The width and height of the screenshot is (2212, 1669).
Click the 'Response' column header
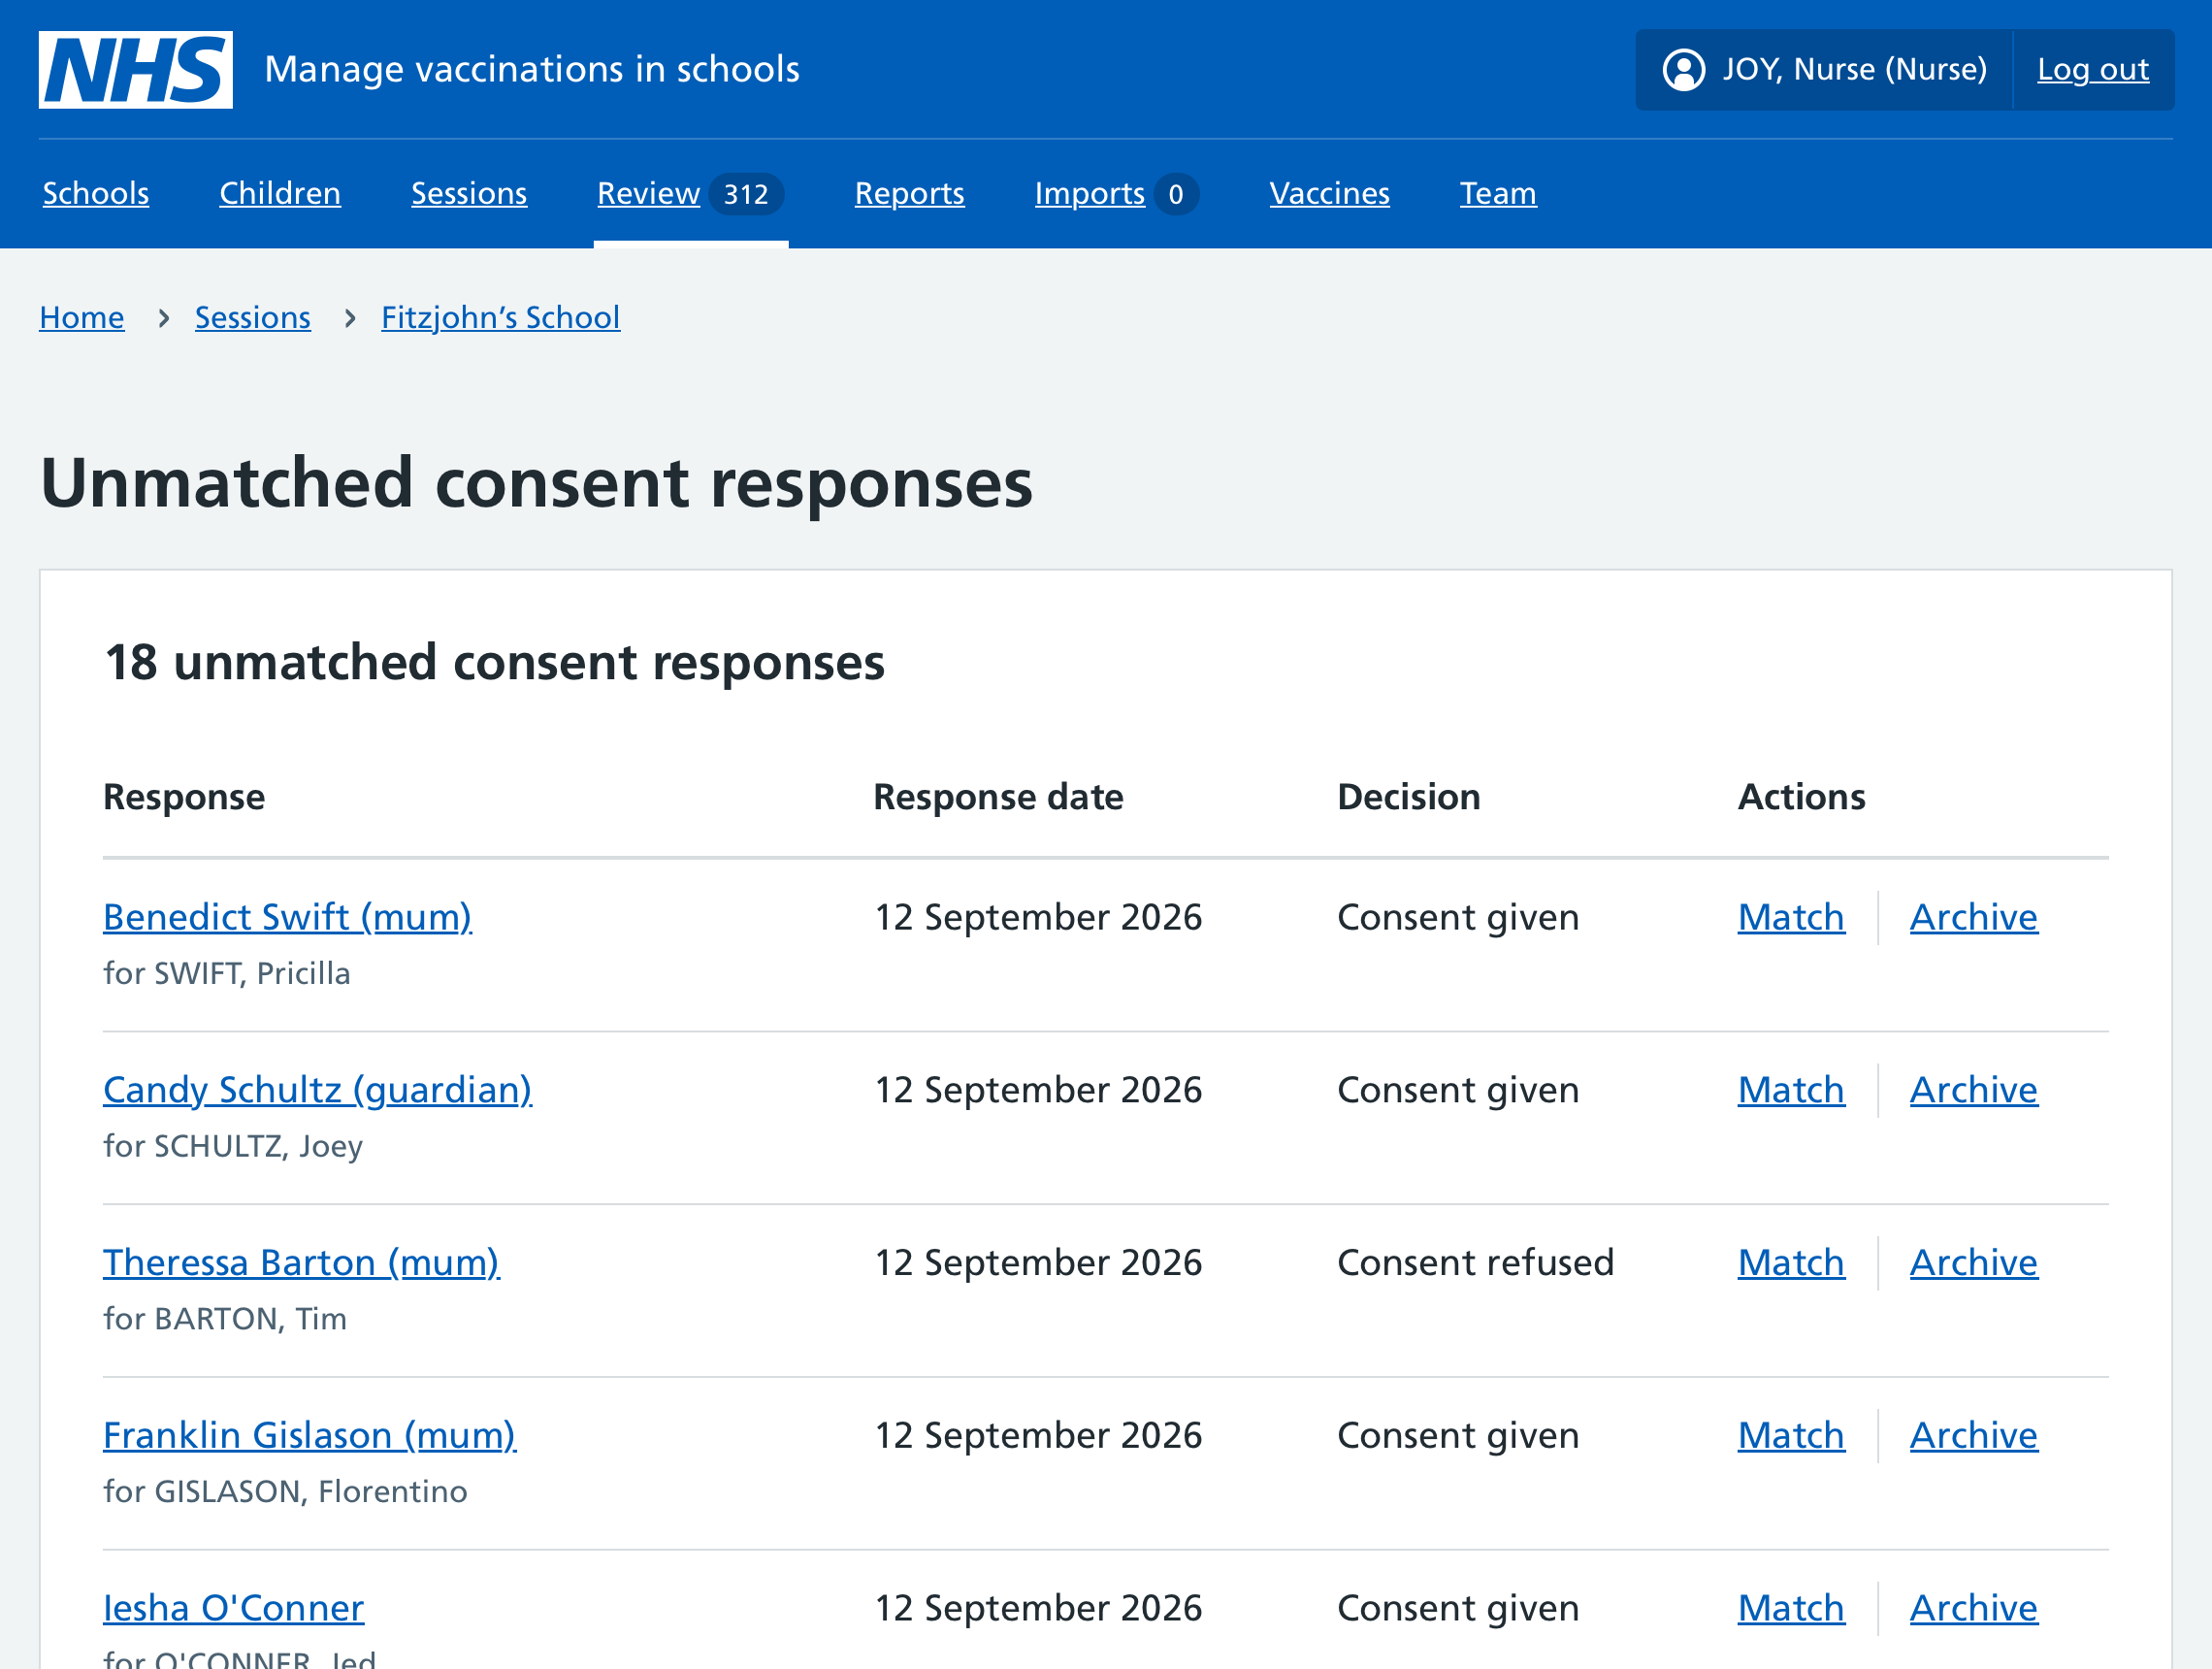click(x=184, y=797)
